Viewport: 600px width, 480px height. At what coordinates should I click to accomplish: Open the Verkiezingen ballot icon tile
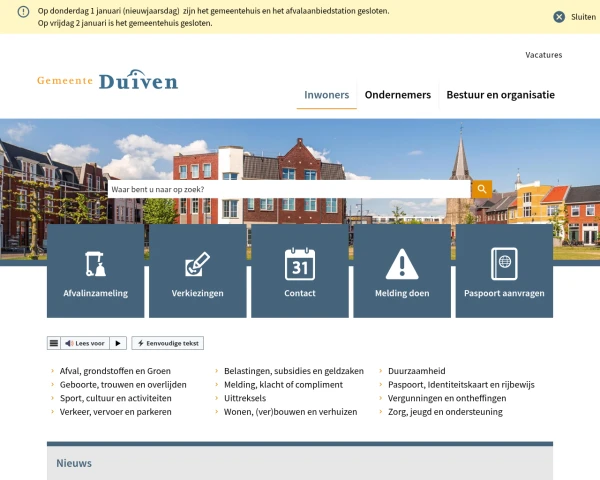(197, 264)
